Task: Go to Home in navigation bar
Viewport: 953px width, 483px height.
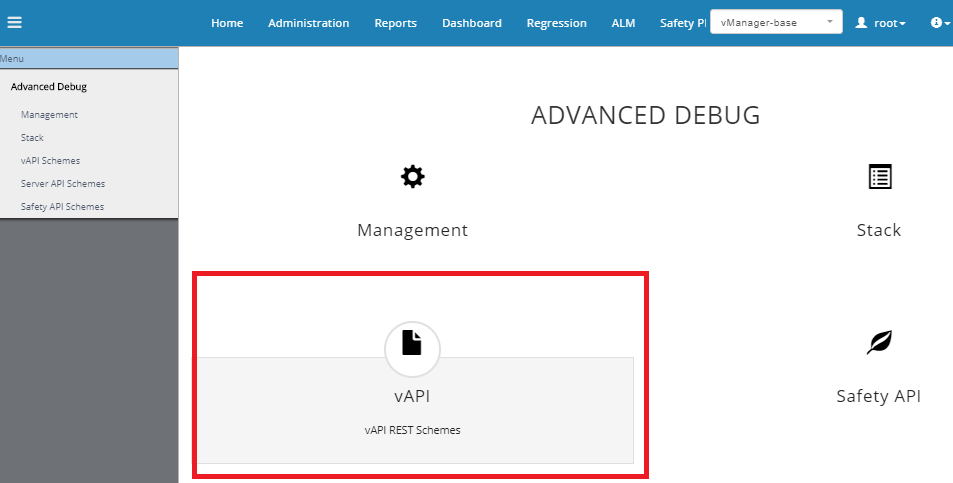Action: pyautogui.click(x=227, y=23)
